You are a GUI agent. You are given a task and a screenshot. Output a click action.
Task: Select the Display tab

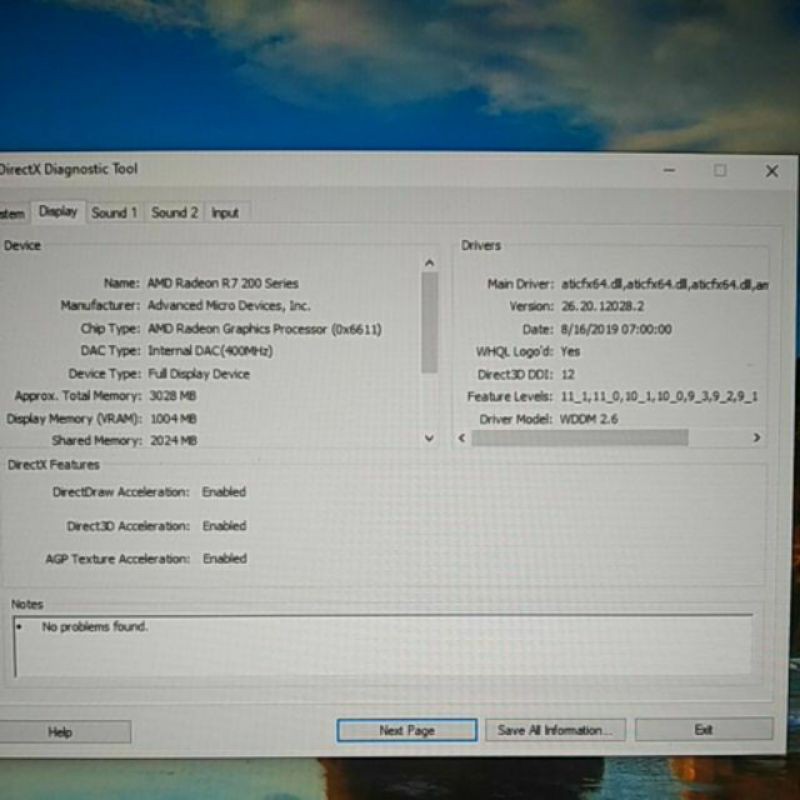(x=58, y=212)
